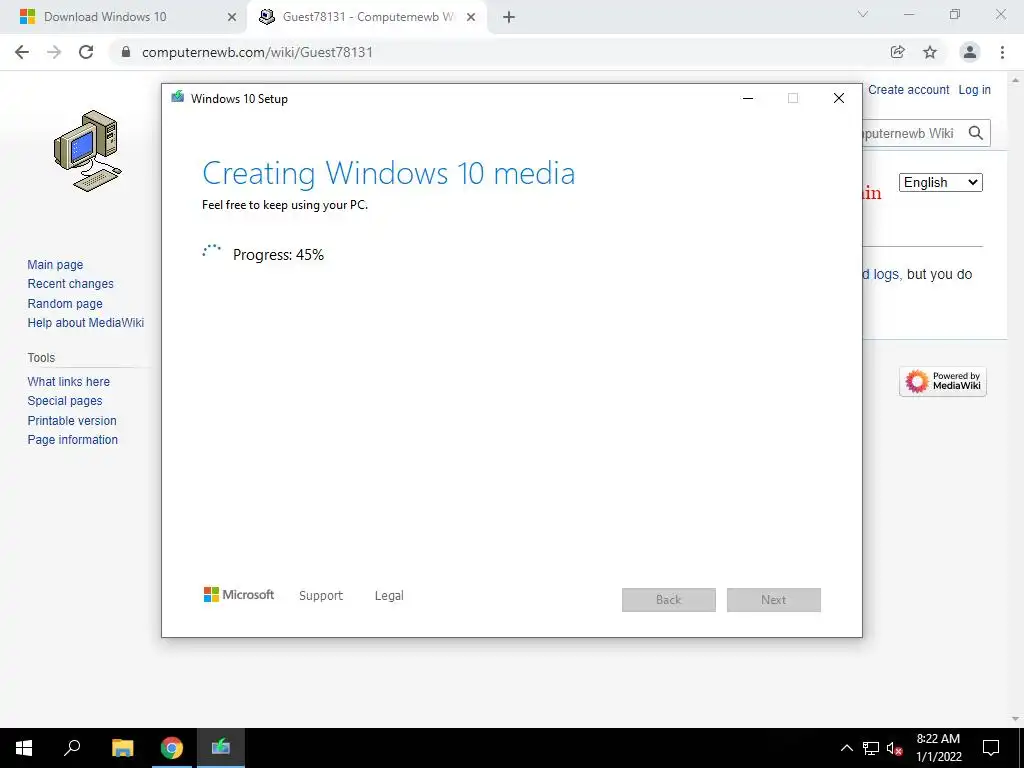Open the English language dropdown

pyautogui.click(x=940, y=182)
